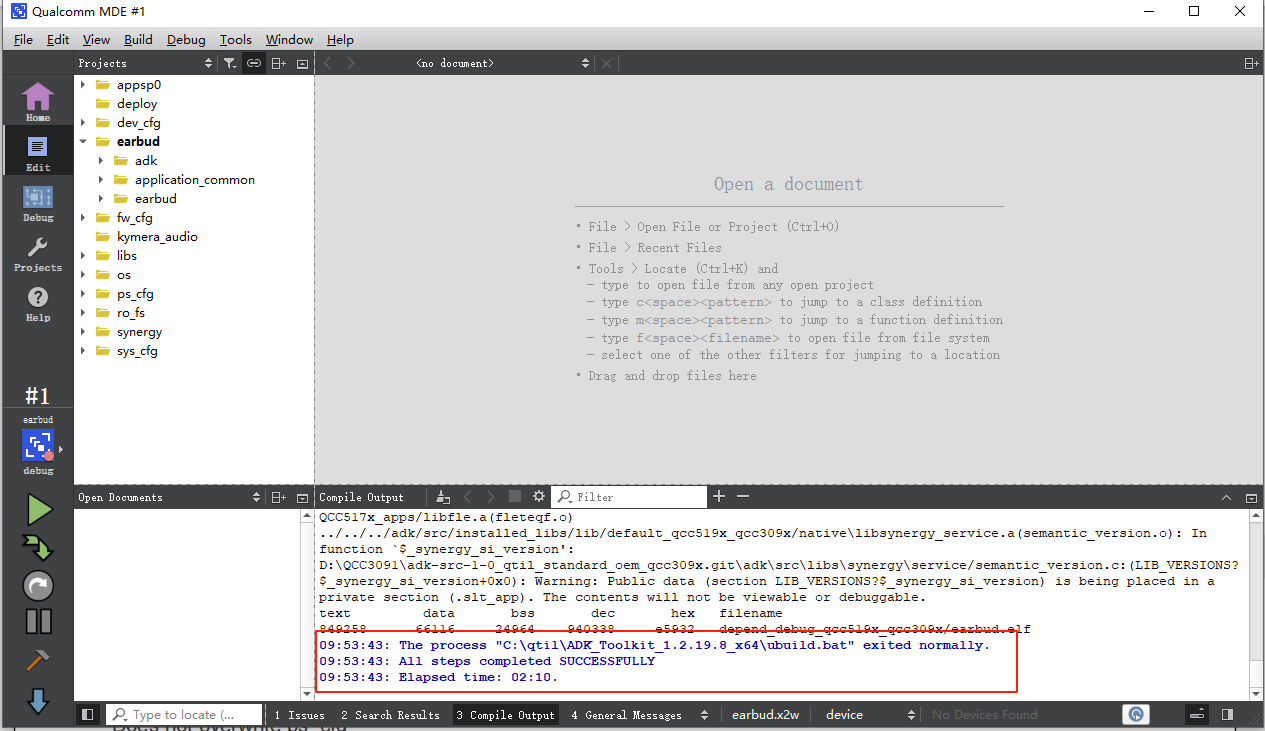Image resolution: width=1265 pixels, height=731 pixels.
Task: Show the 1 Issues pane
Action: tap(300, 715)
